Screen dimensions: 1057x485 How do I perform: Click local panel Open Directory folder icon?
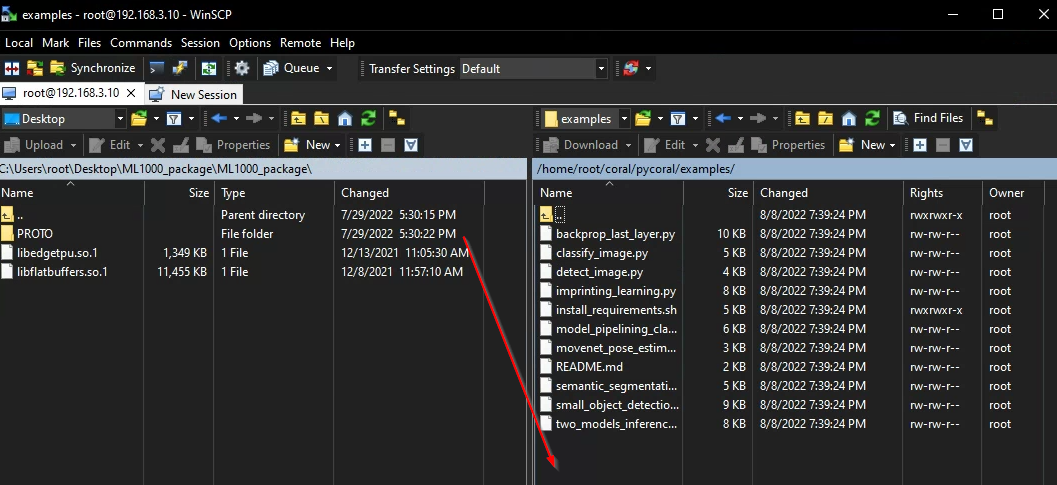point(139,119)
